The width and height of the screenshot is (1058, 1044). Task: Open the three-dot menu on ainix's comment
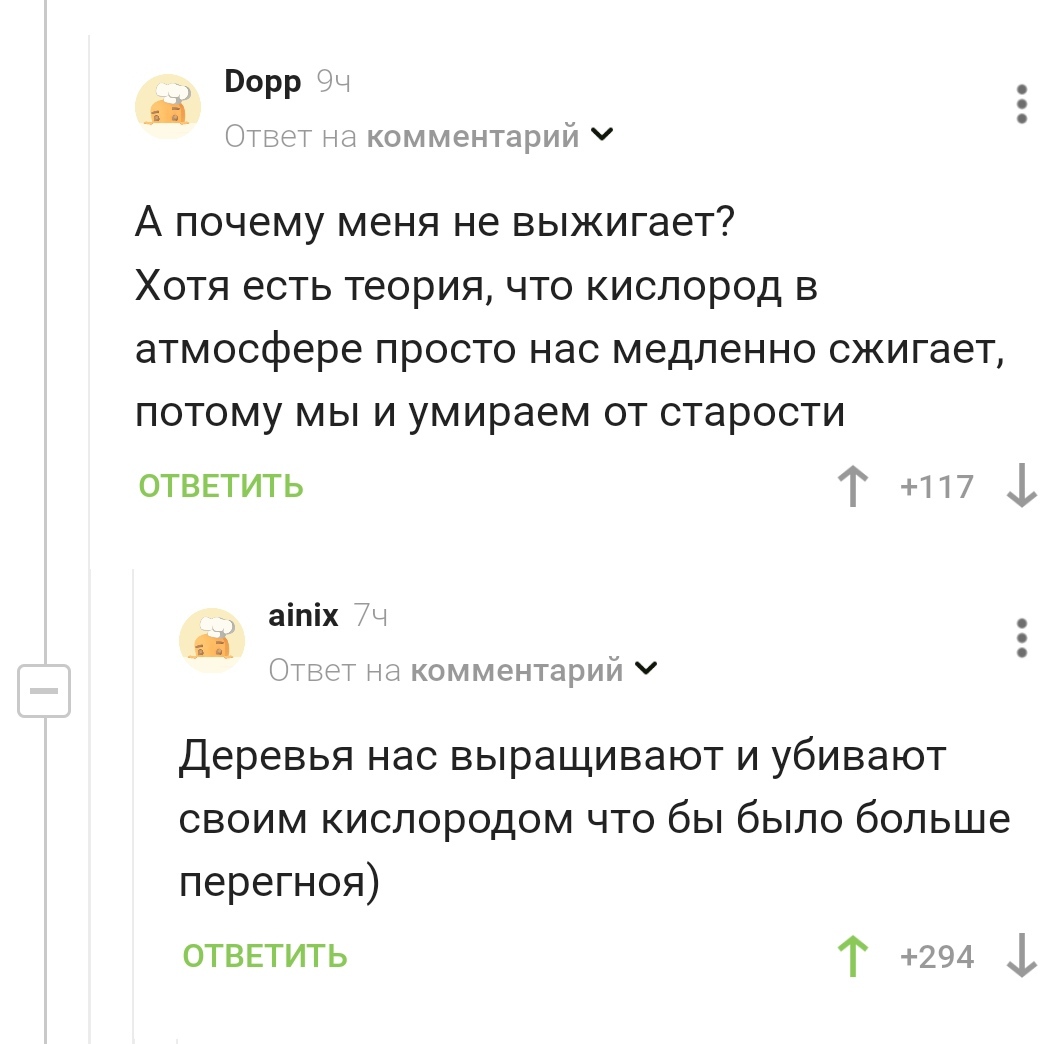[1021, 638]
